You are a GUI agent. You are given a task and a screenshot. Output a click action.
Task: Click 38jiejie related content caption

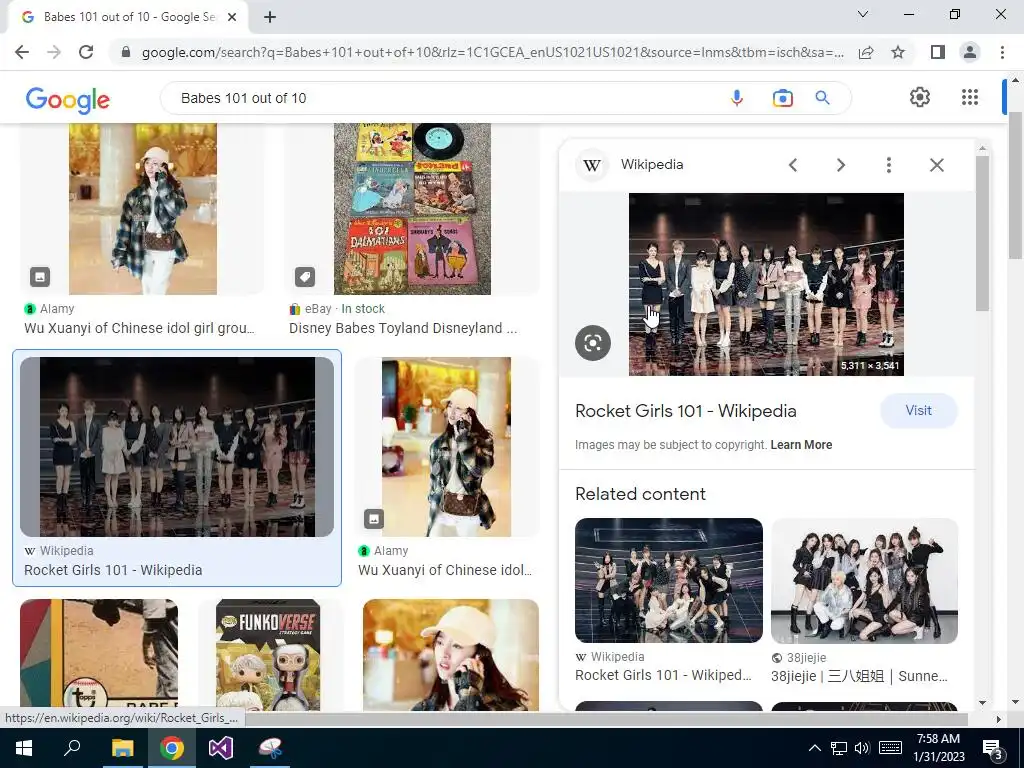point(859,676)
